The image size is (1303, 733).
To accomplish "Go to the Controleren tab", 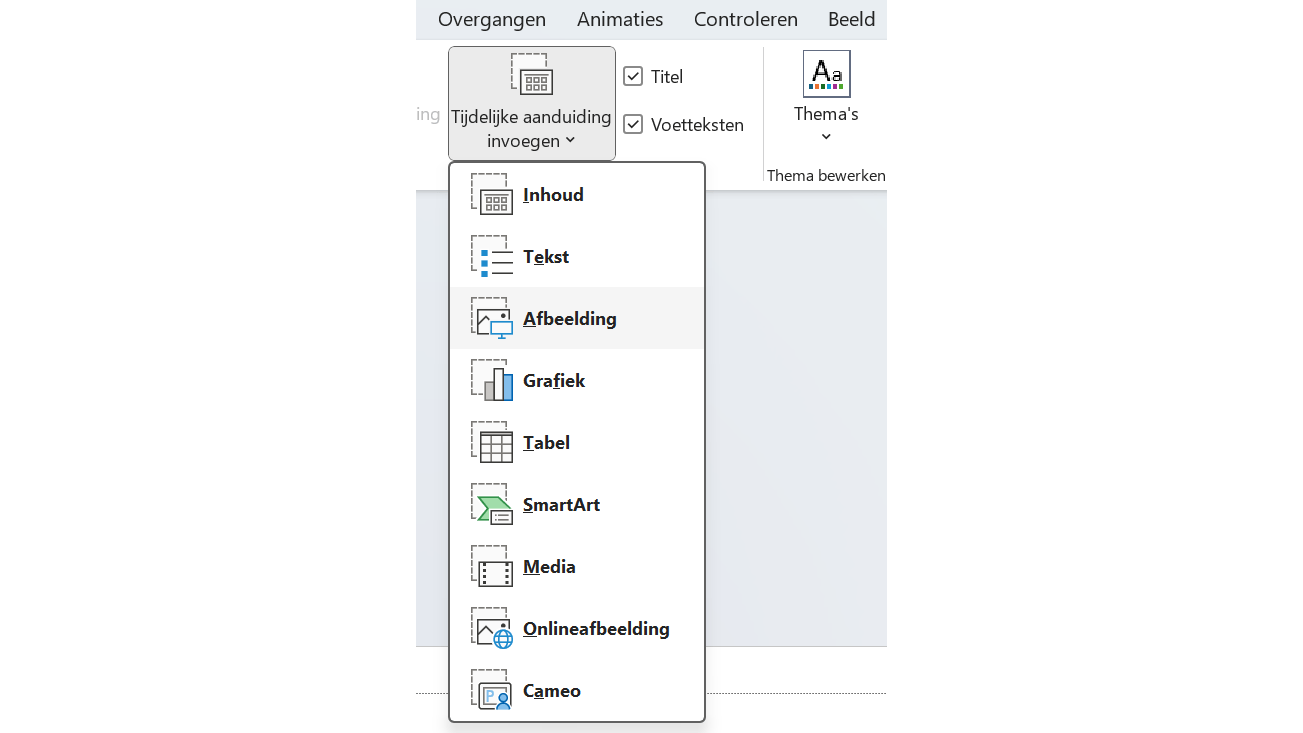I will coord(746,19).
